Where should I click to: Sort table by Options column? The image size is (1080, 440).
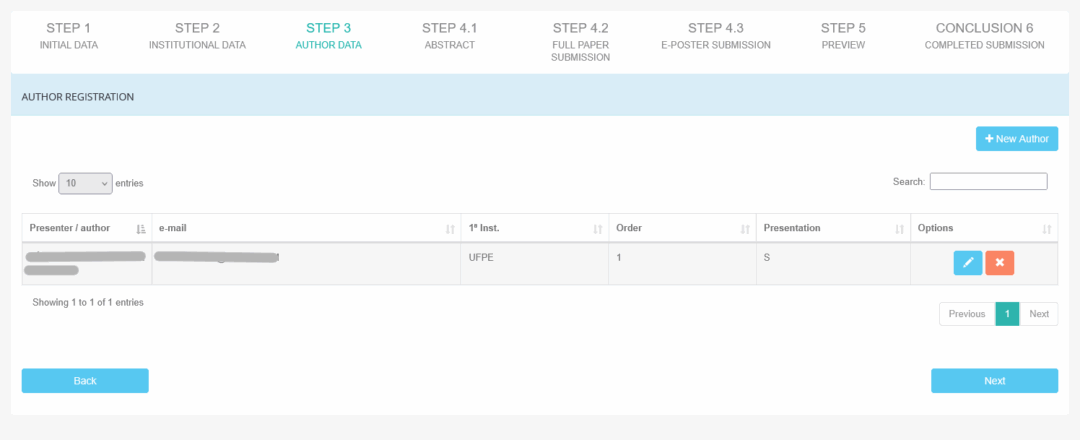983,228
